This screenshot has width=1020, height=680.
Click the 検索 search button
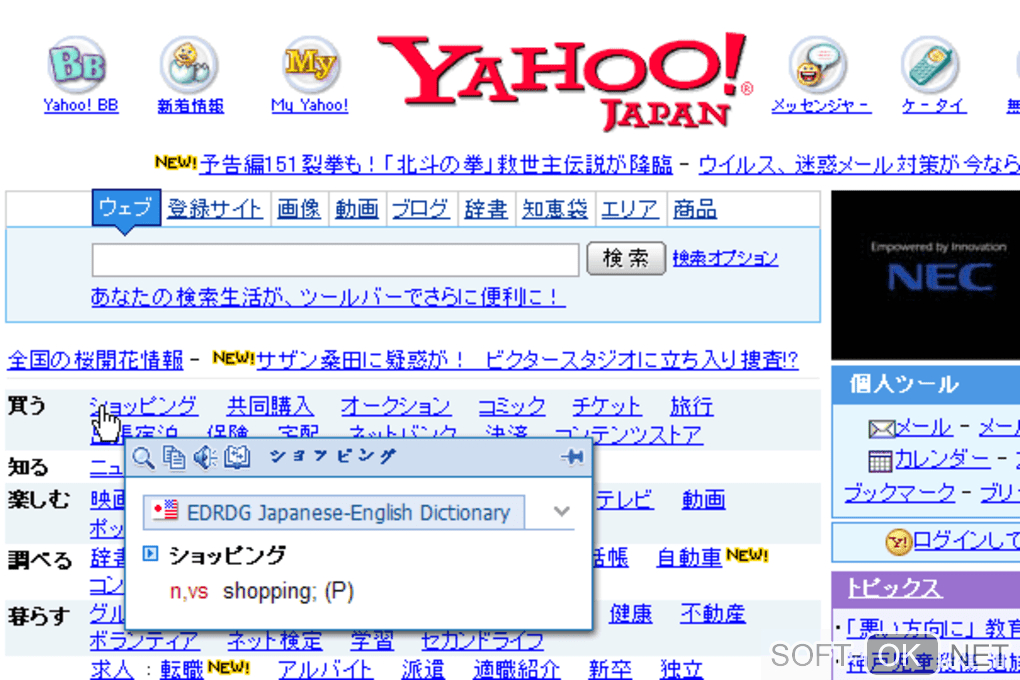pyautogui.click(x=626, y=258)
